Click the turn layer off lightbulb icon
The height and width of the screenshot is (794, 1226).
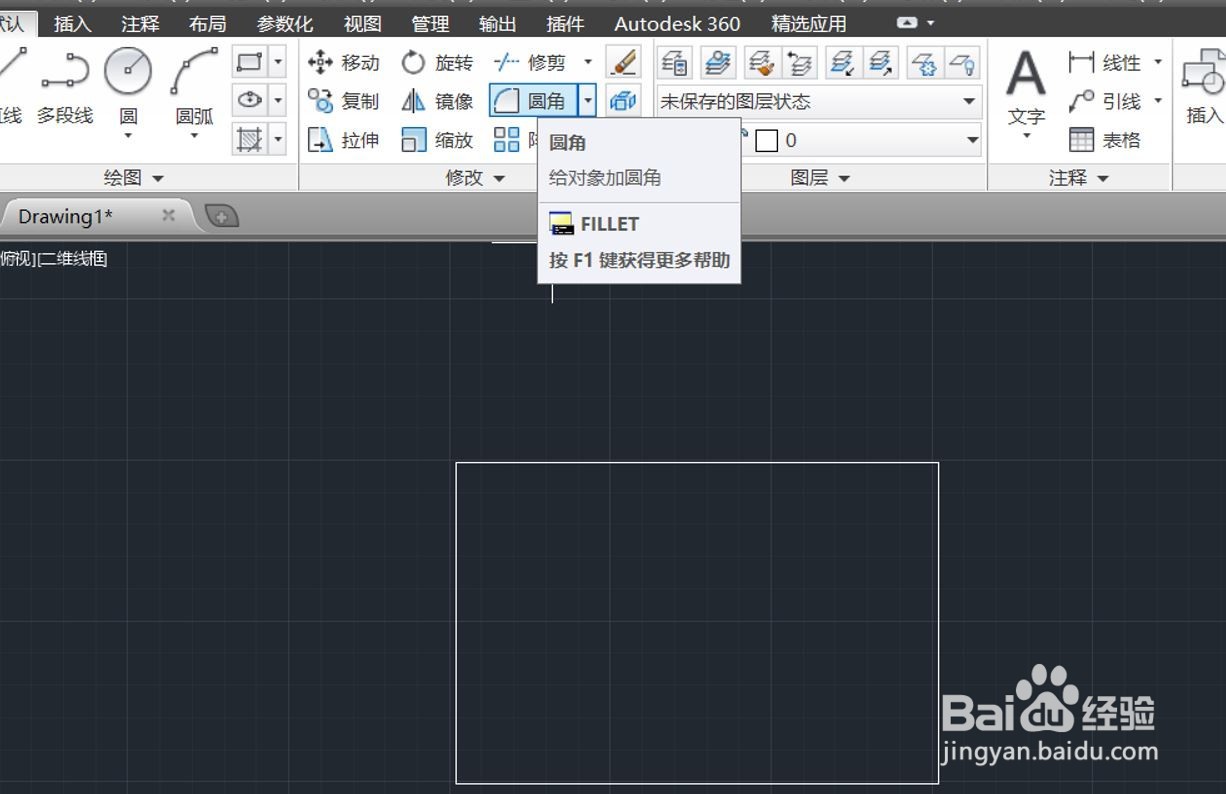pyautogui.click(x=961, y=63)
